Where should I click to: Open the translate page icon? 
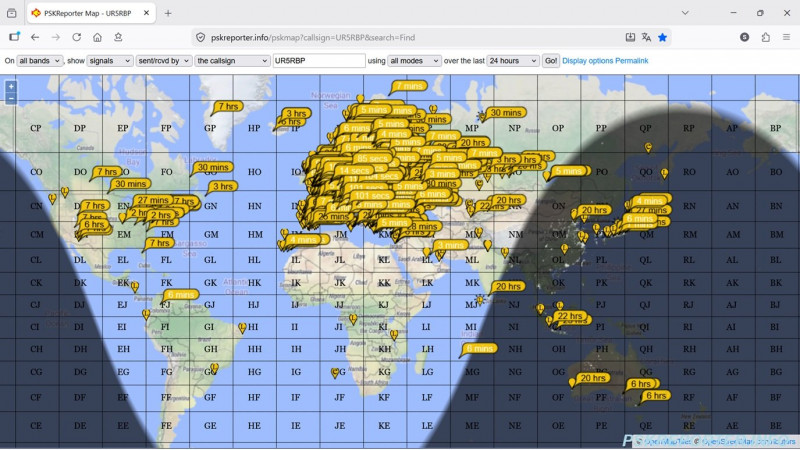pos(646,37)
